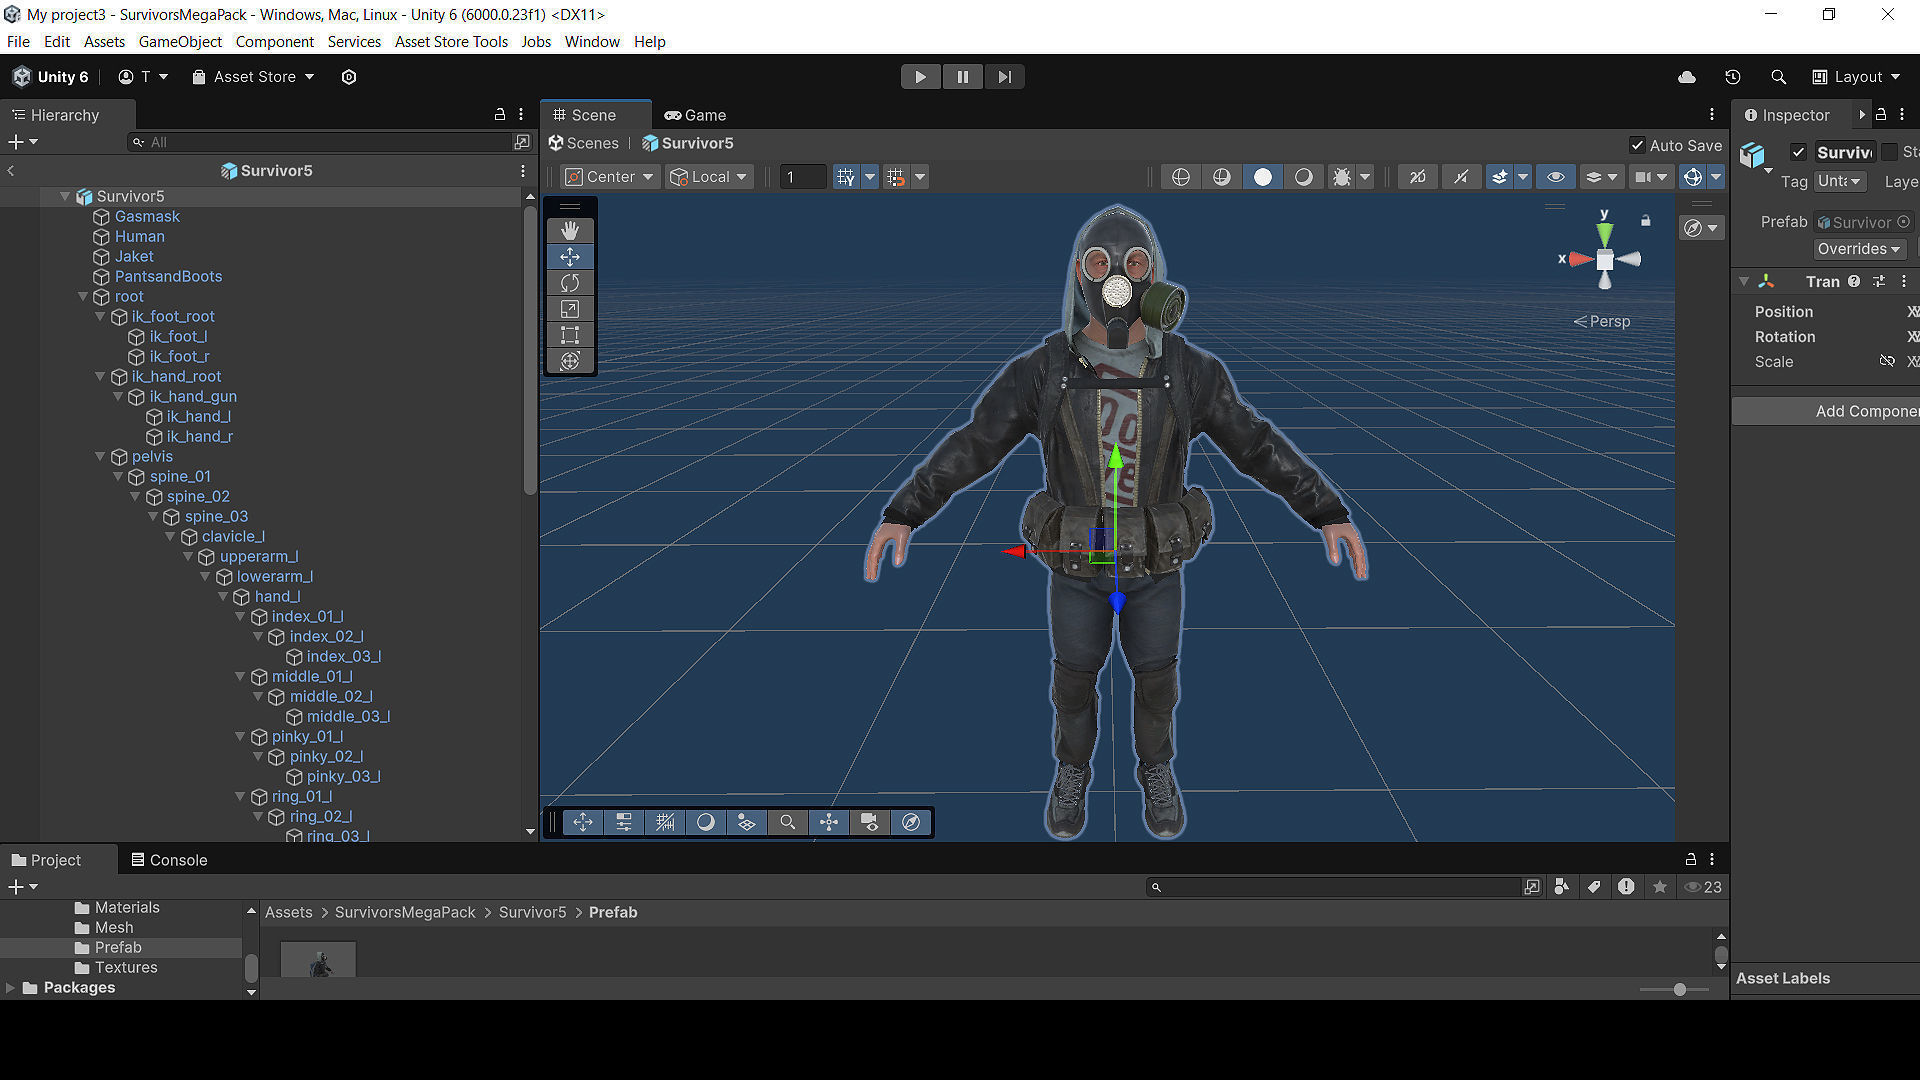Click the draw mode shaded circle icon
The width and height of the screenshot is (1920, 1080).
tap(1263, 177)
